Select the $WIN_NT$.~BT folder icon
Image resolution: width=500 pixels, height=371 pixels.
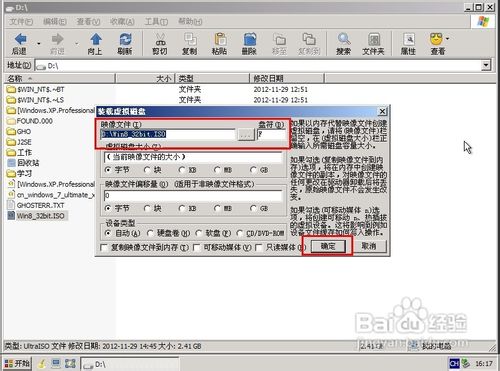tap(11, 89)
